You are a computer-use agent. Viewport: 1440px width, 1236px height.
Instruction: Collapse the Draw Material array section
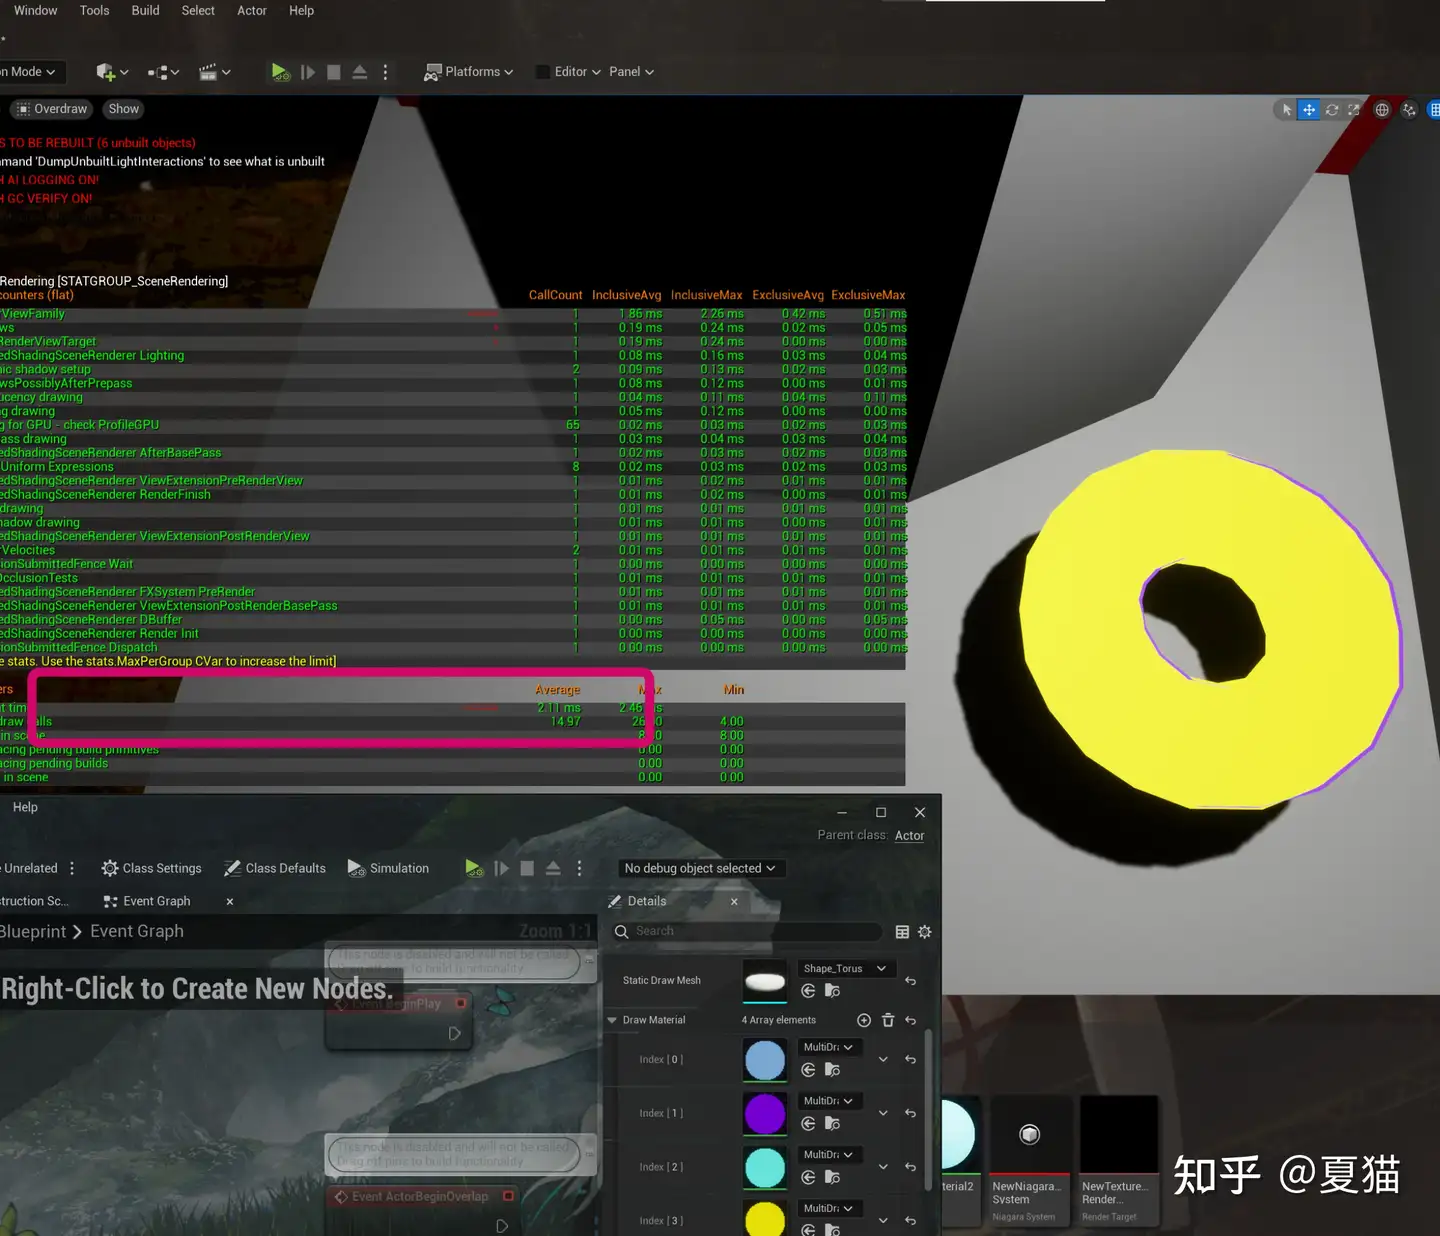point(612,1020)
